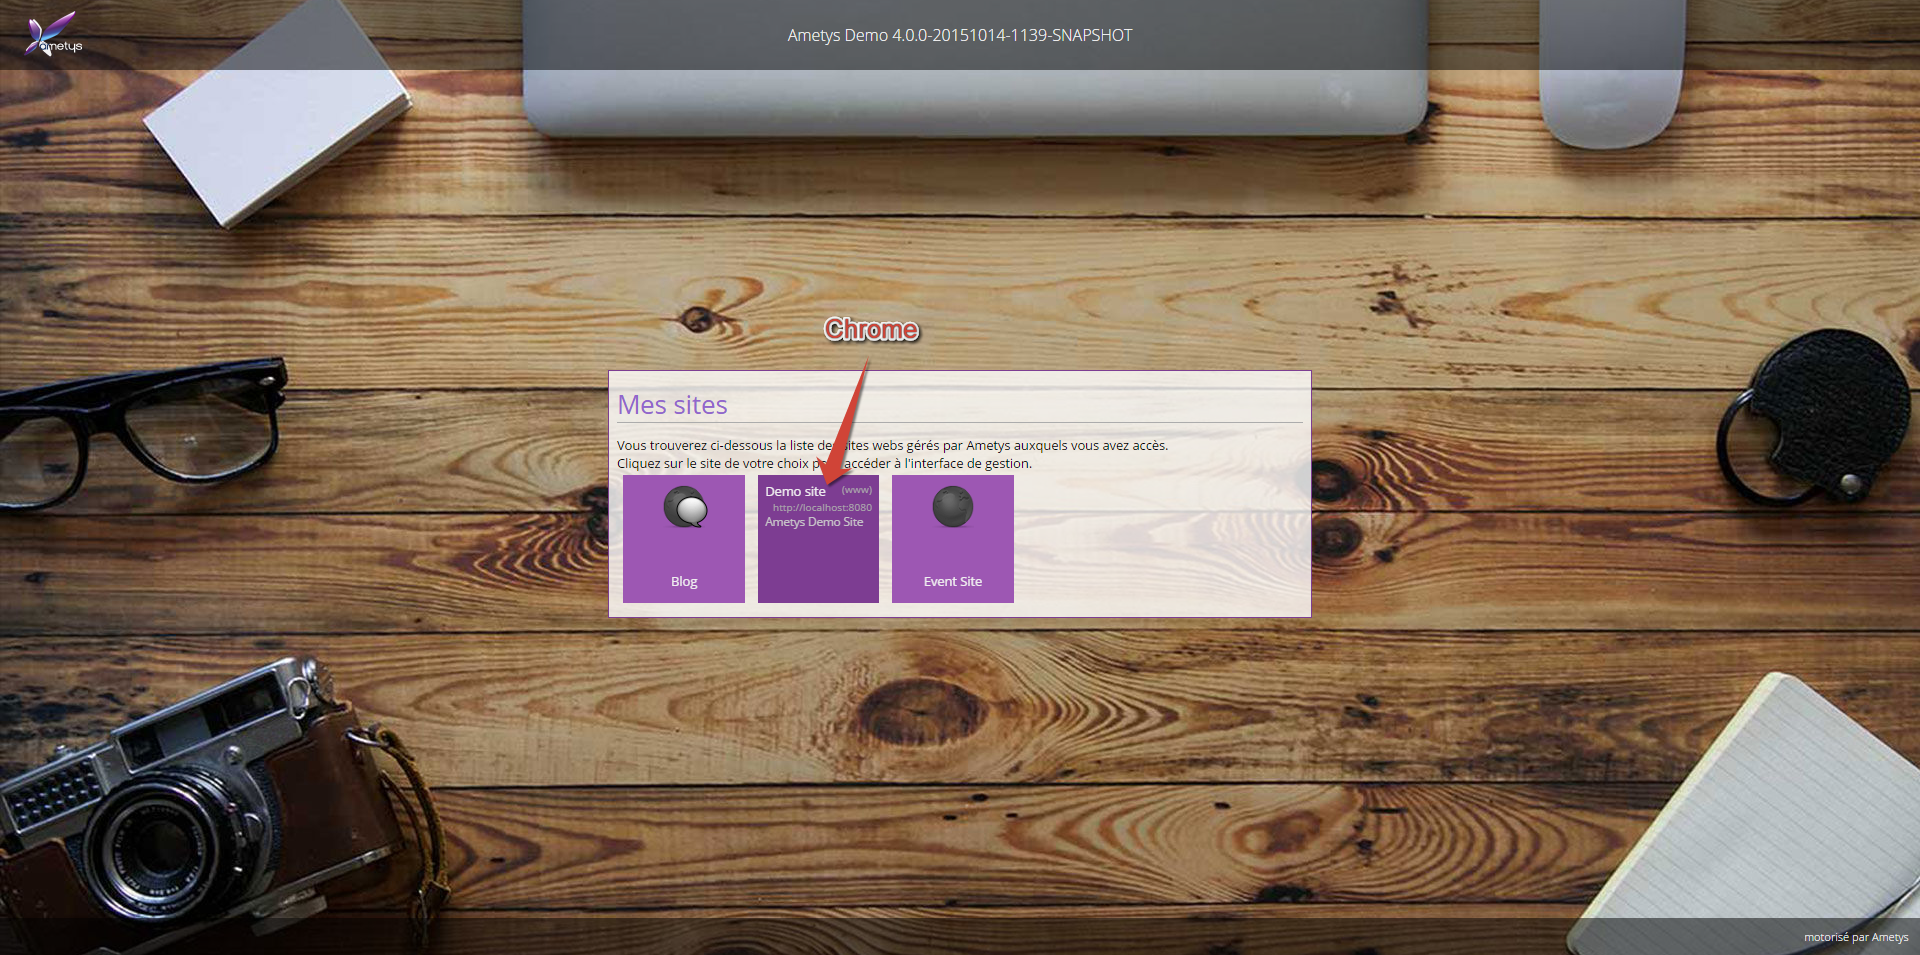
Task: Click the Event Site globe icon
Action: 952,507
